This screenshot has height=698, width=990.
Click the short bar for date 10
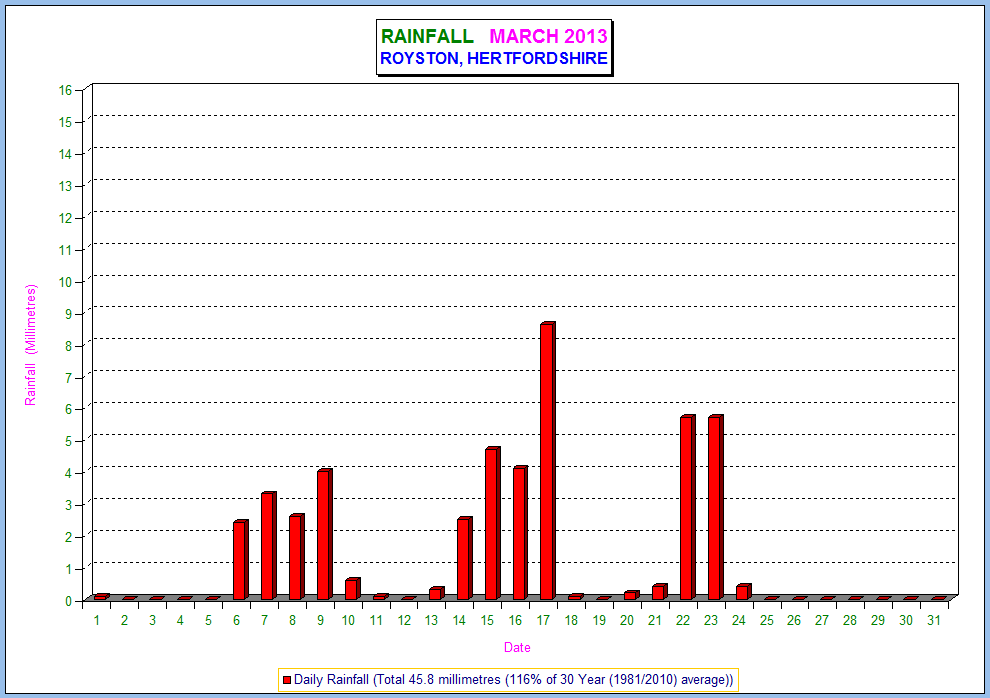[353, 589]
